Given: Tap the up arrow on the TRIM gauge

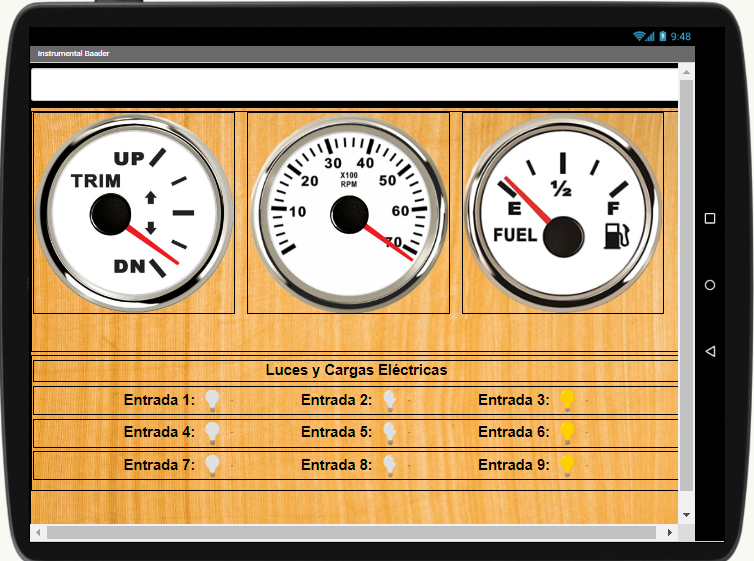Looking at the screenshot, I should [151, 197].
